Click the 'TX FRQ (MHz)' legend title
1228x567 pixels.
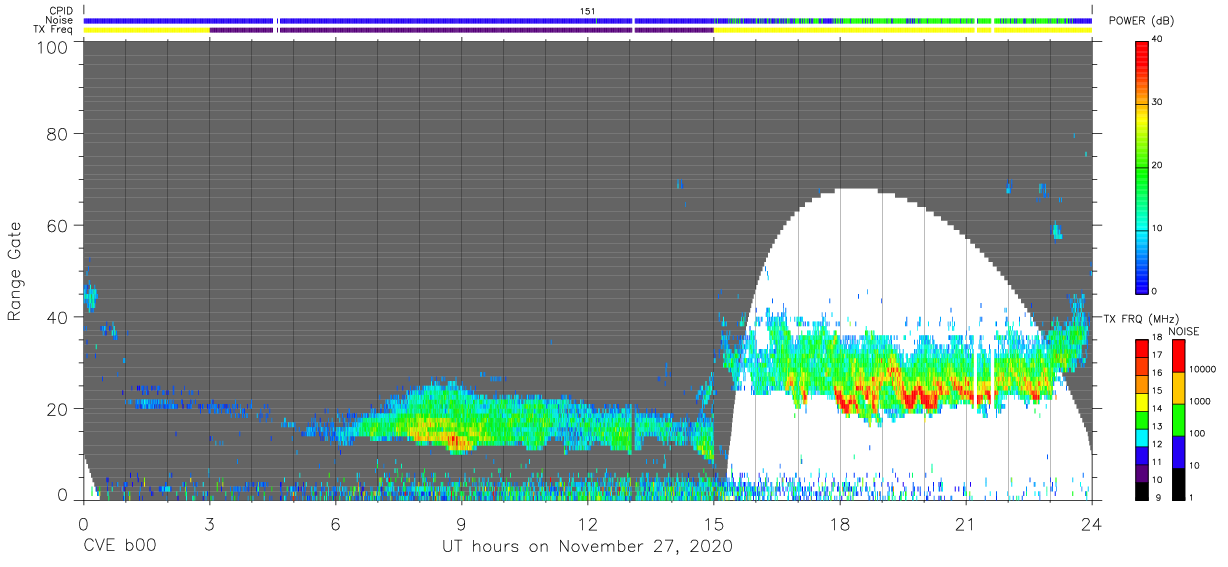click(1140, 319)
